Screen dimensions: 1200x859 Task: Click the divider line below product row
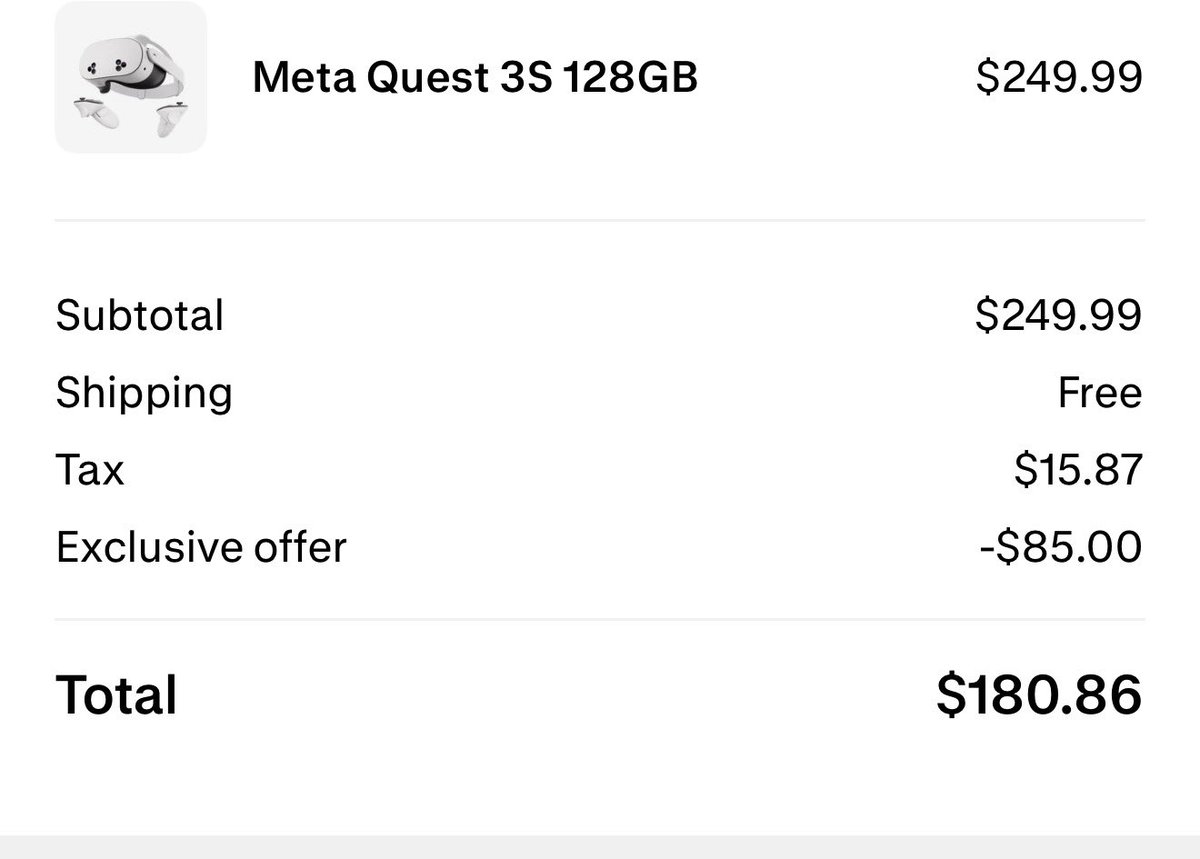[600, 220]
